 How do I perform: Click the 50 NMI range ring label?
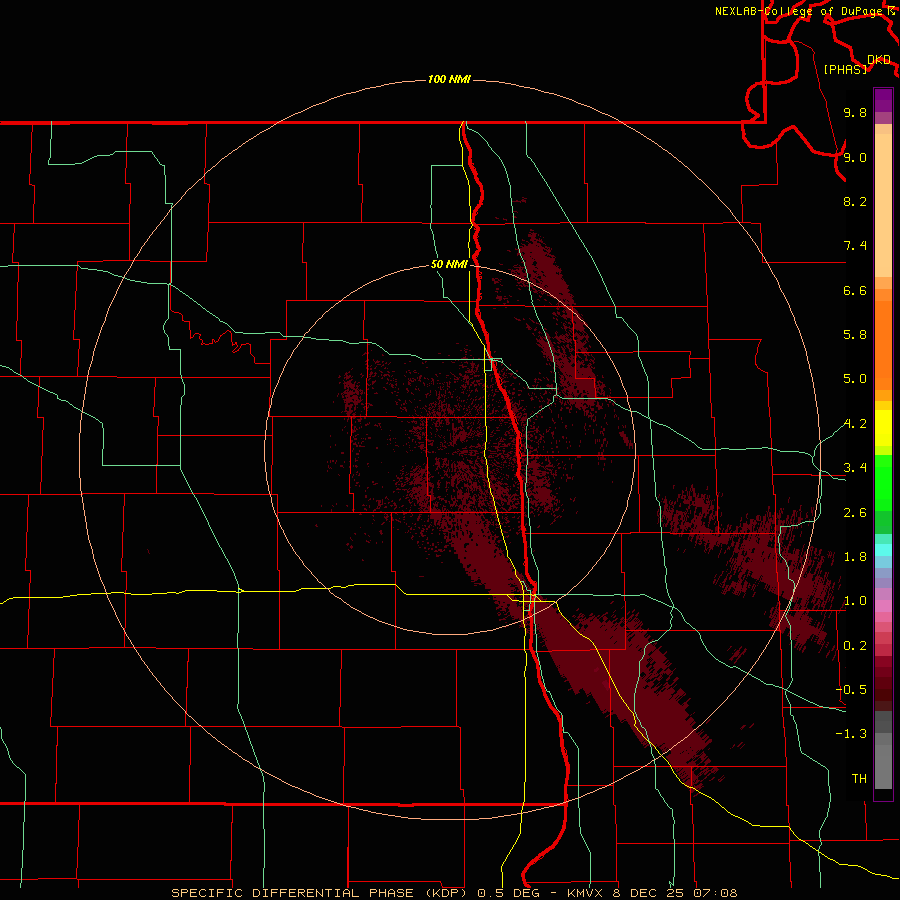(449, 264)
